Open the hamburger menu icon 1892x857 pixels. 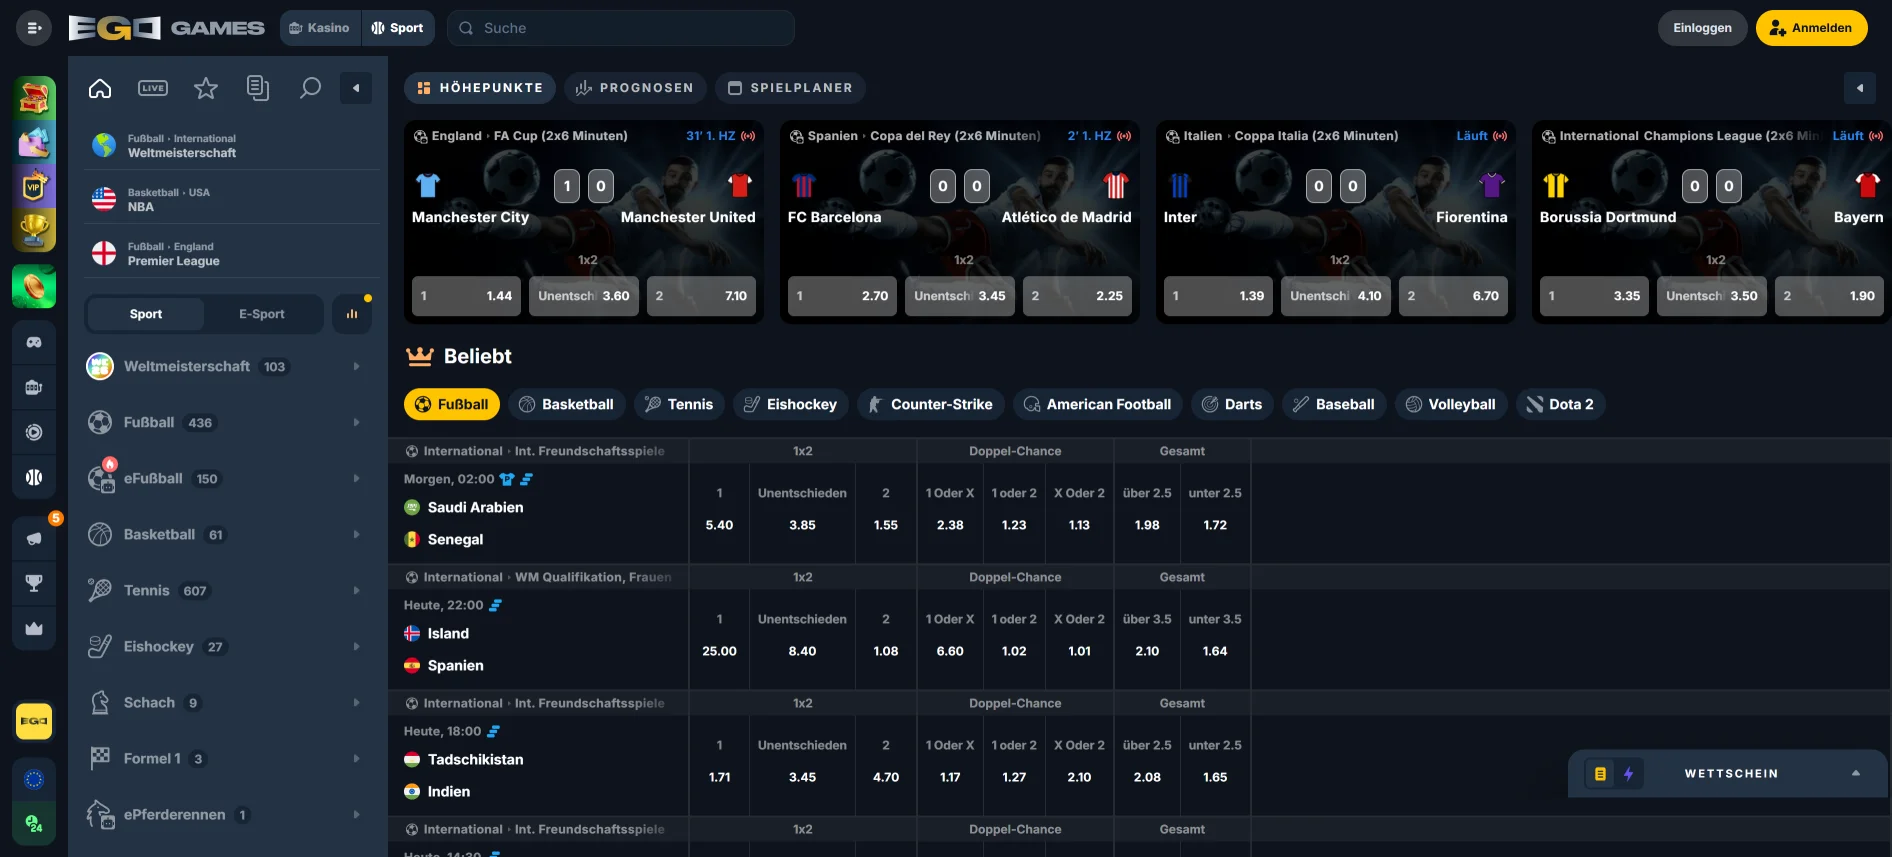point(34,28)
